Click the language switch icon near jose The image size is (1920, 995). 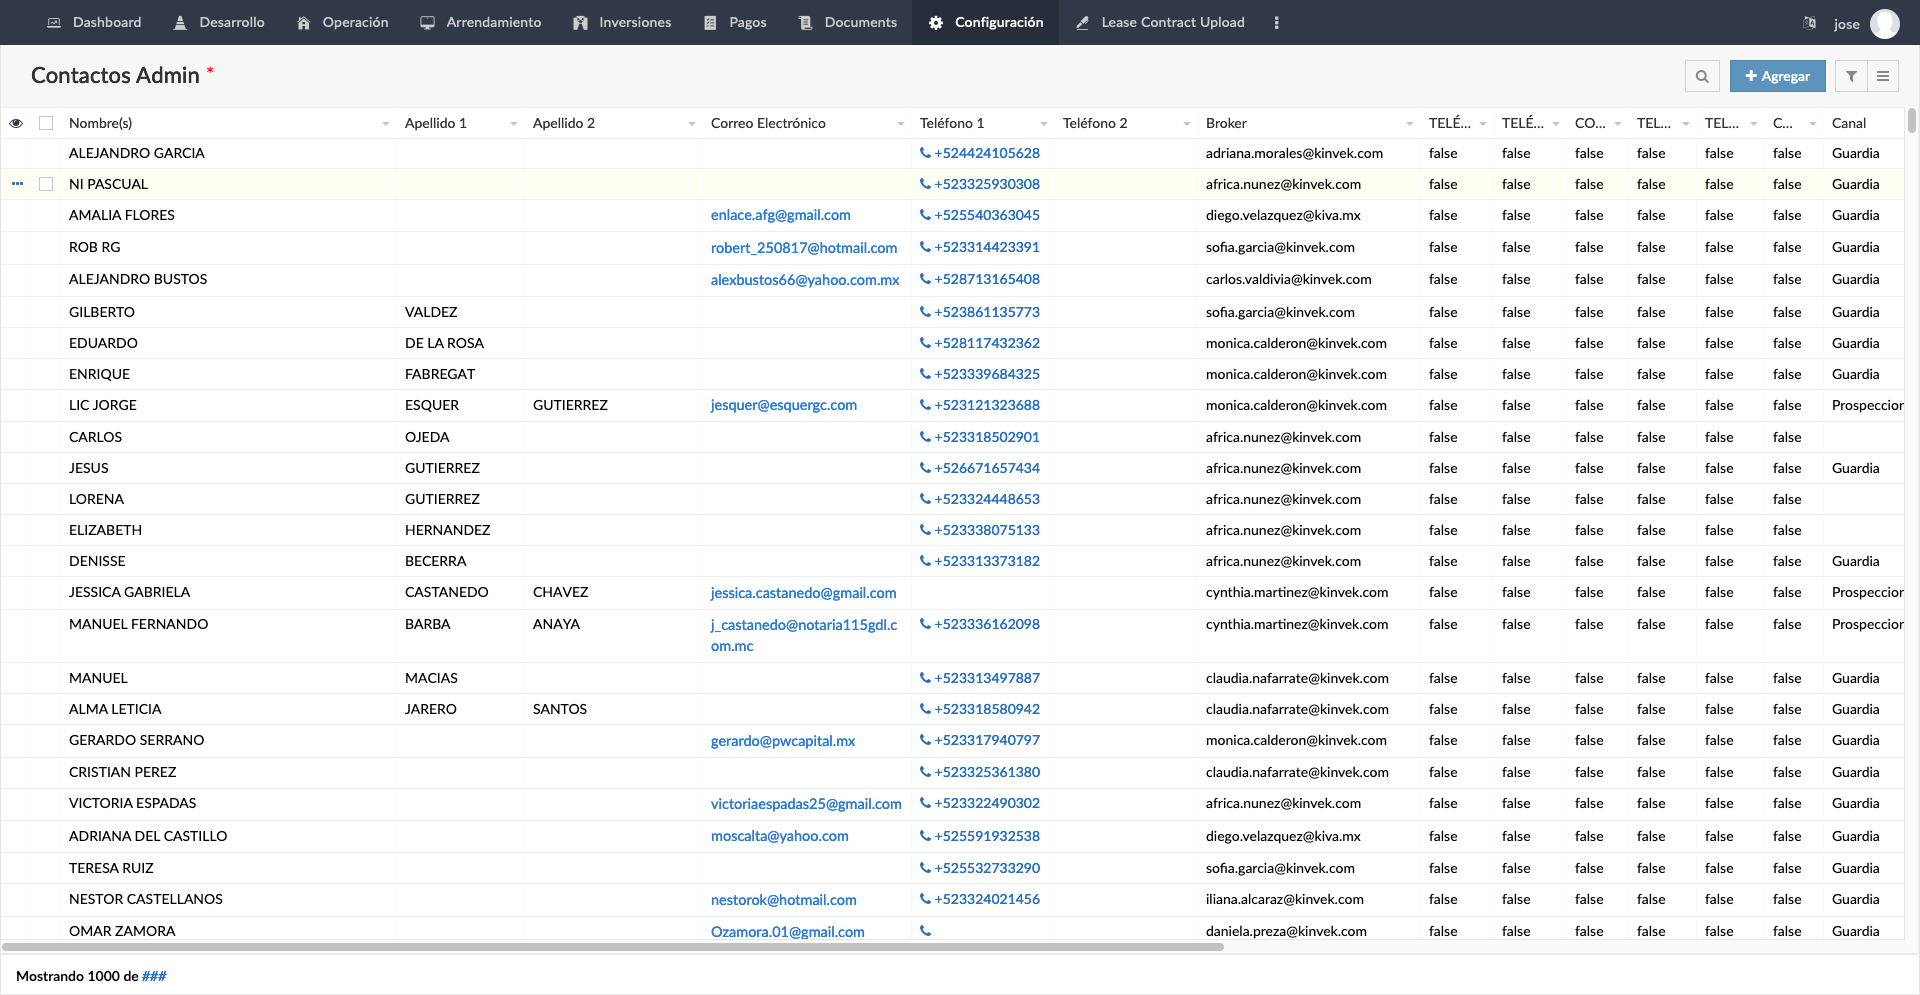pos(1809,23)
